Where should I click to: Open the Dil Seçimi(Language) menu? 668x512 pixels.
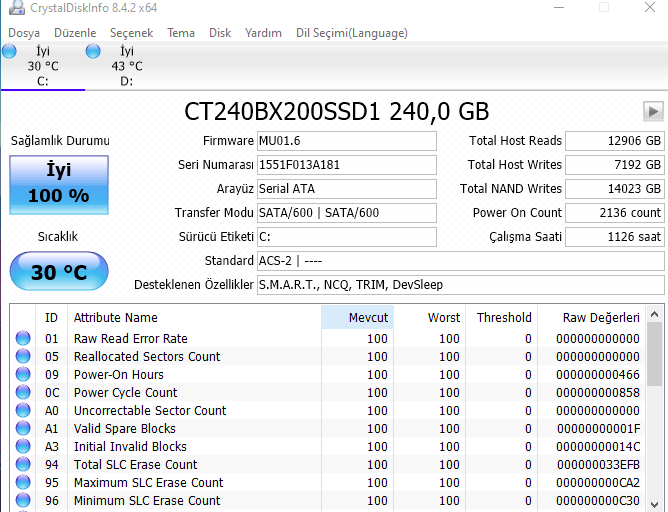[352, 33]
